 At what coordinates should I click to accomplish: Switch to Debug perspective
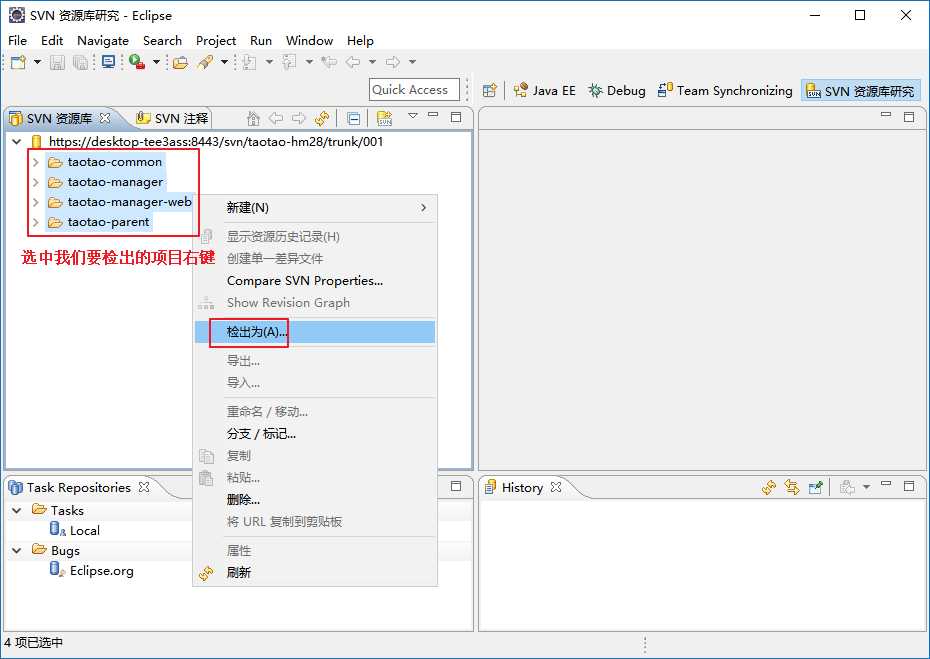pyautogui.click(x=617, y=91)
